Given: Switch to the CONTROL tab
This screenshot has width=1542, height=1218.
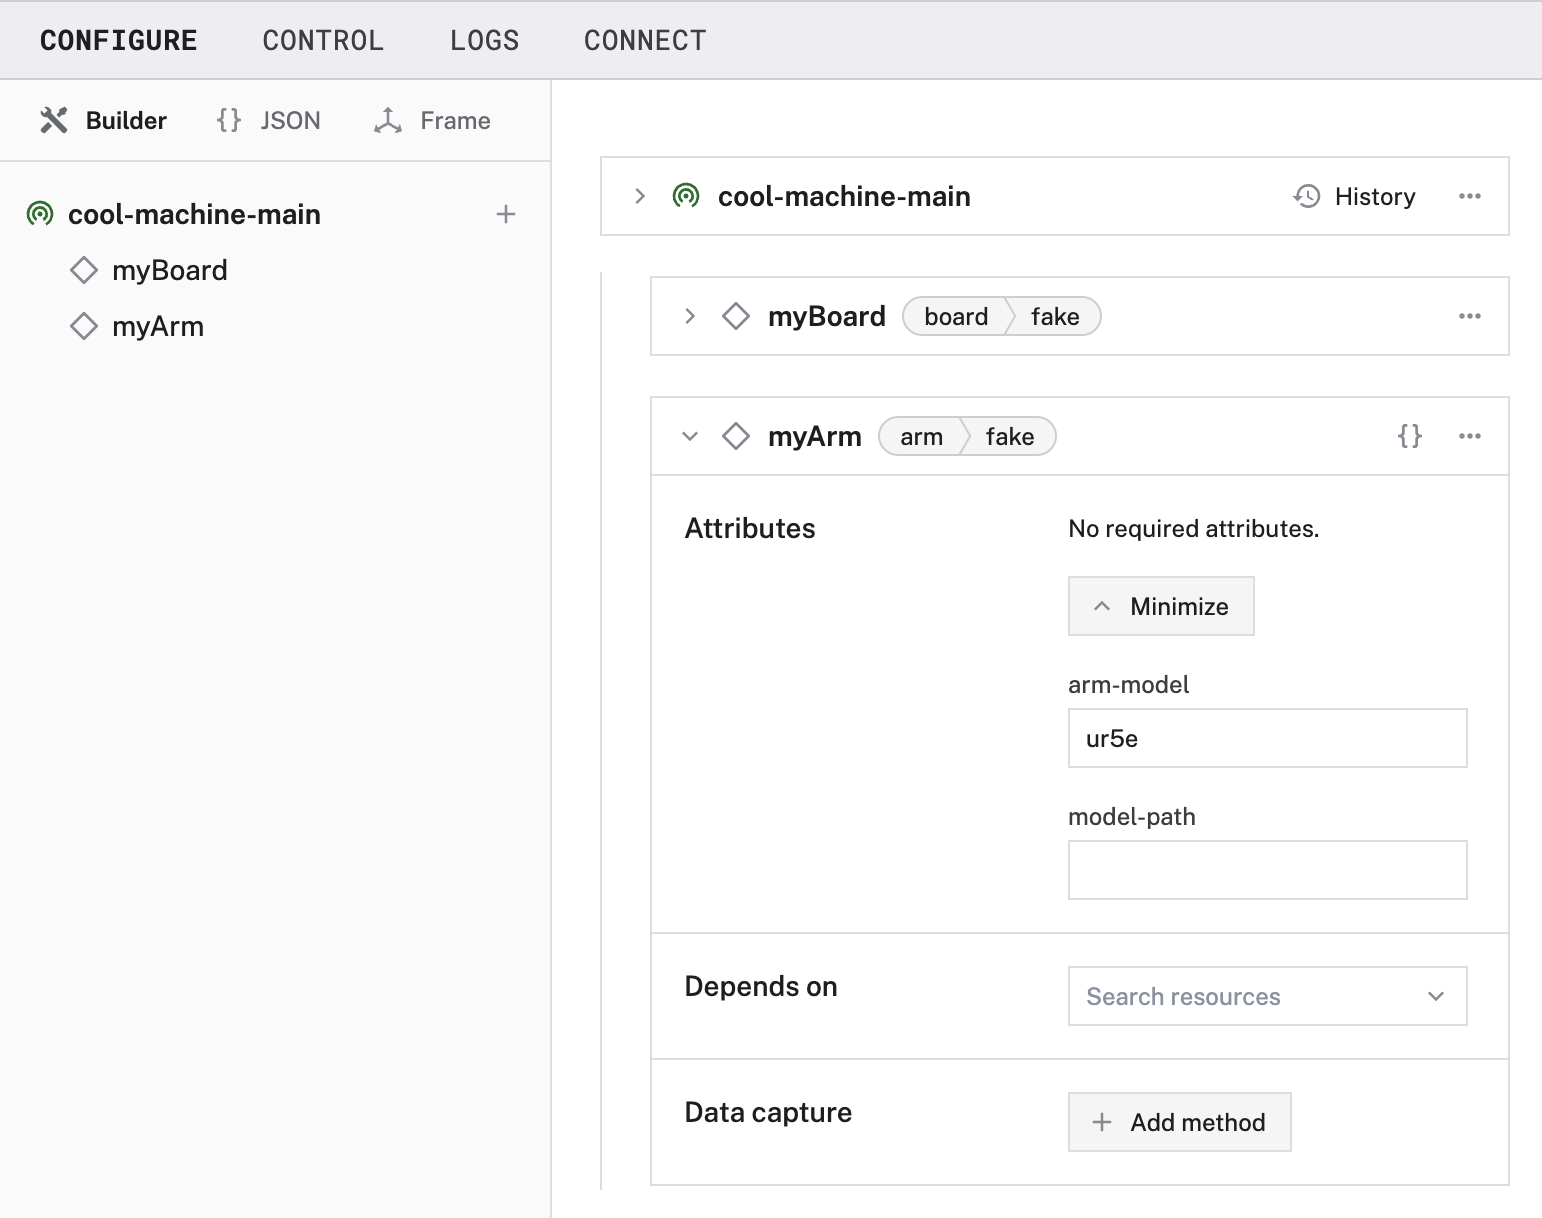Looking at the screenshot, I should tap(323, 40).
